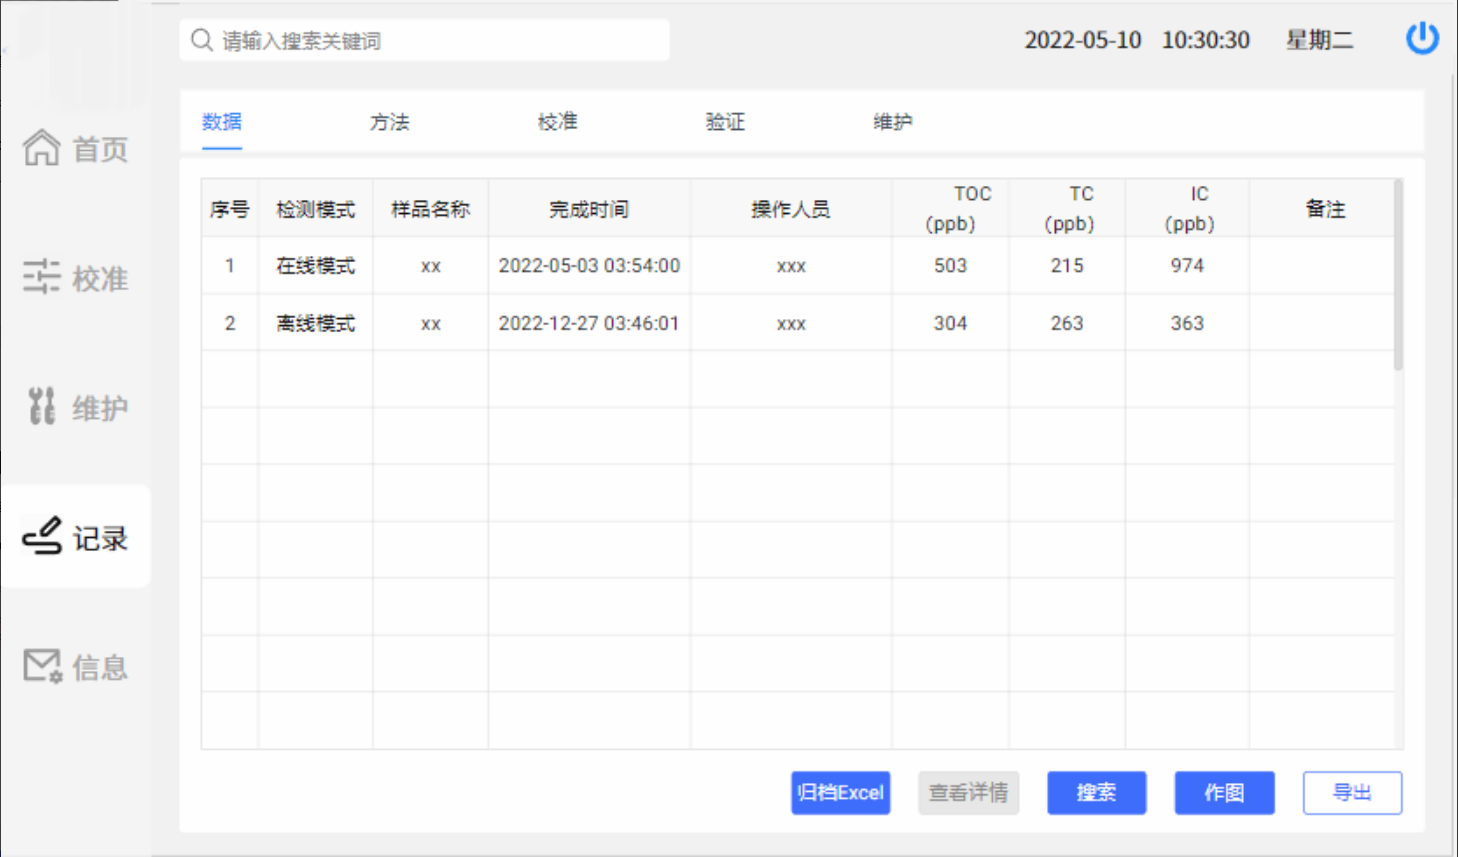Go to the 验证 tab
The height and width of the screenshot is (857, 1458).
[725, 122]
